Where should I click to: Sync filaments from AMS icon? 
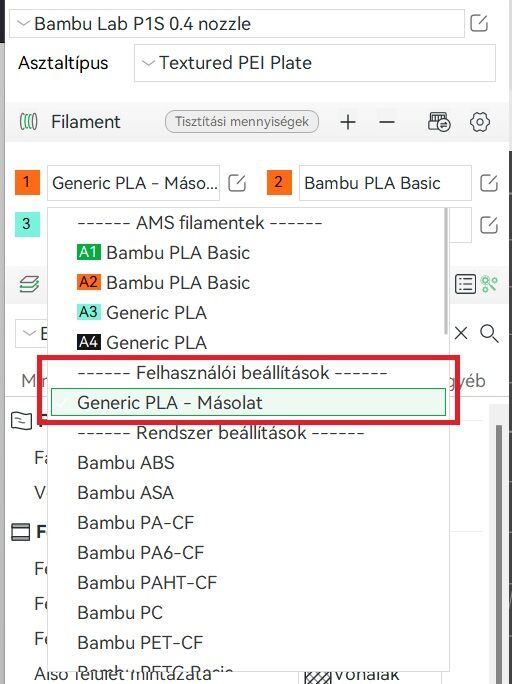(x=439, y=122)
